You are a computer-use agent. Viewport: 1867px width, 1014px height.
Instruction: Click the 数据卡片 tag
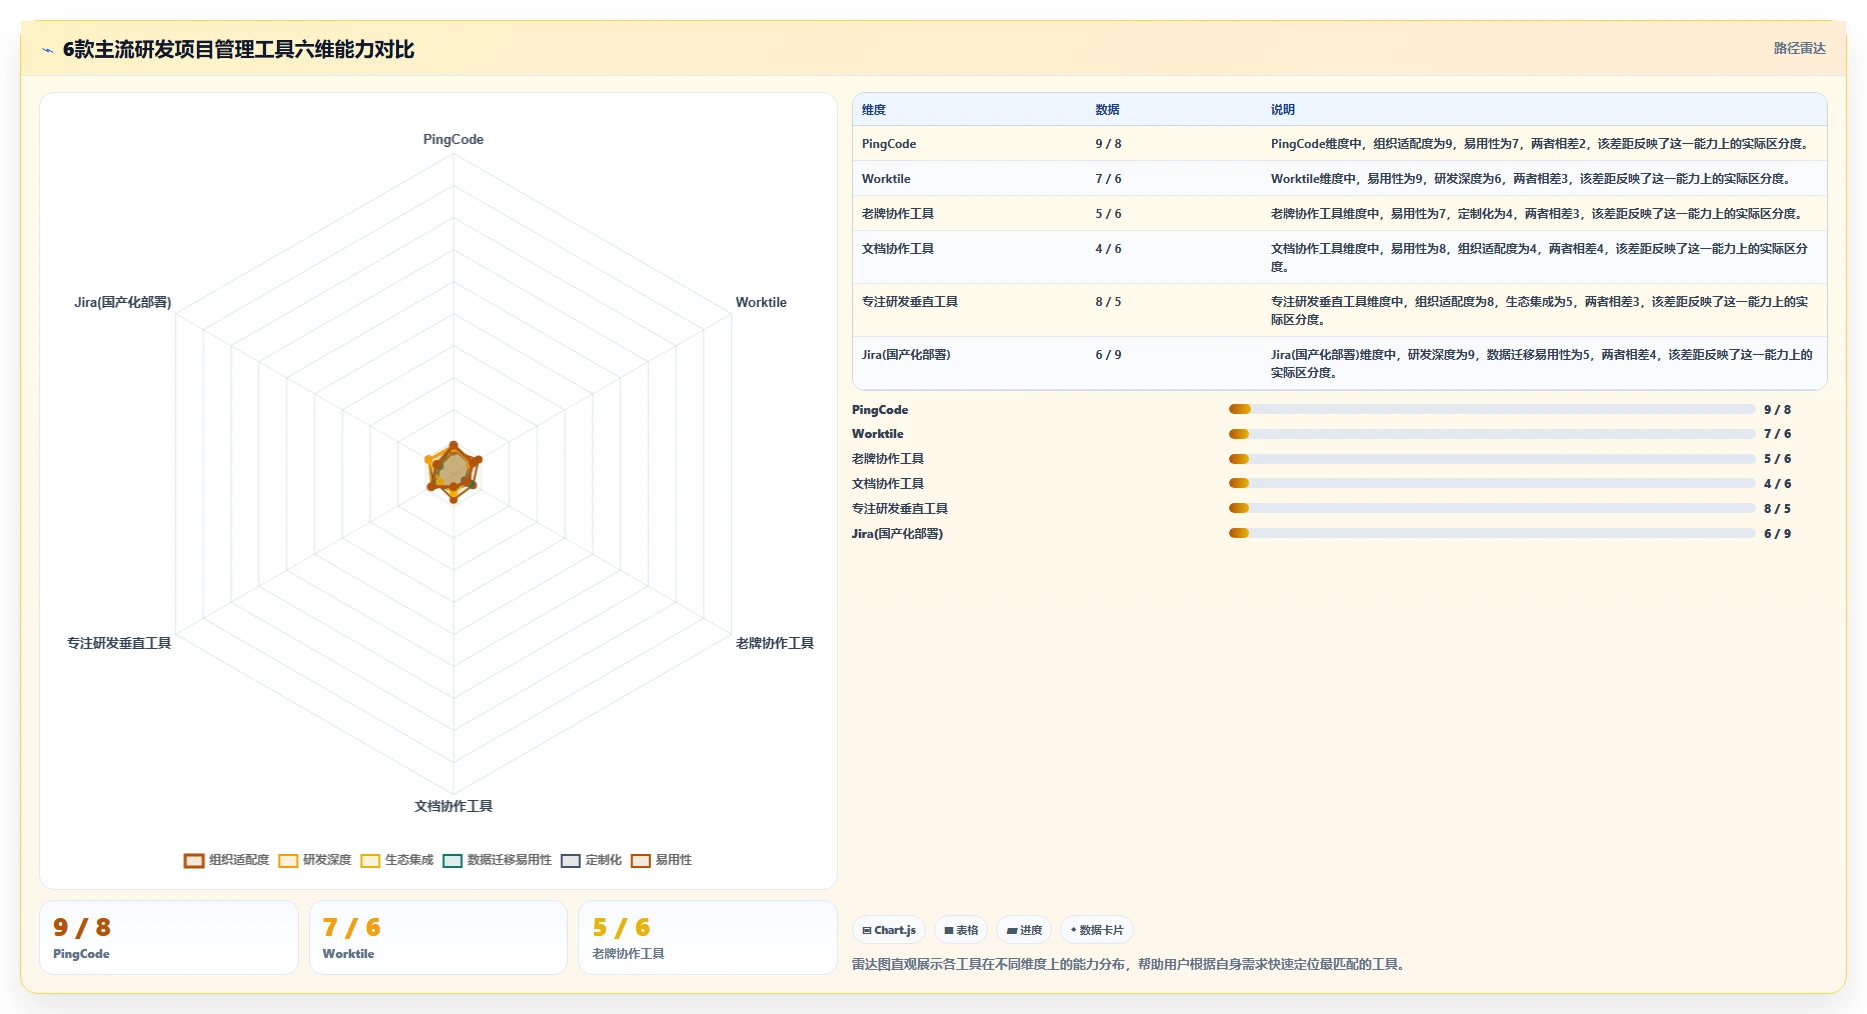[1097, 930]
